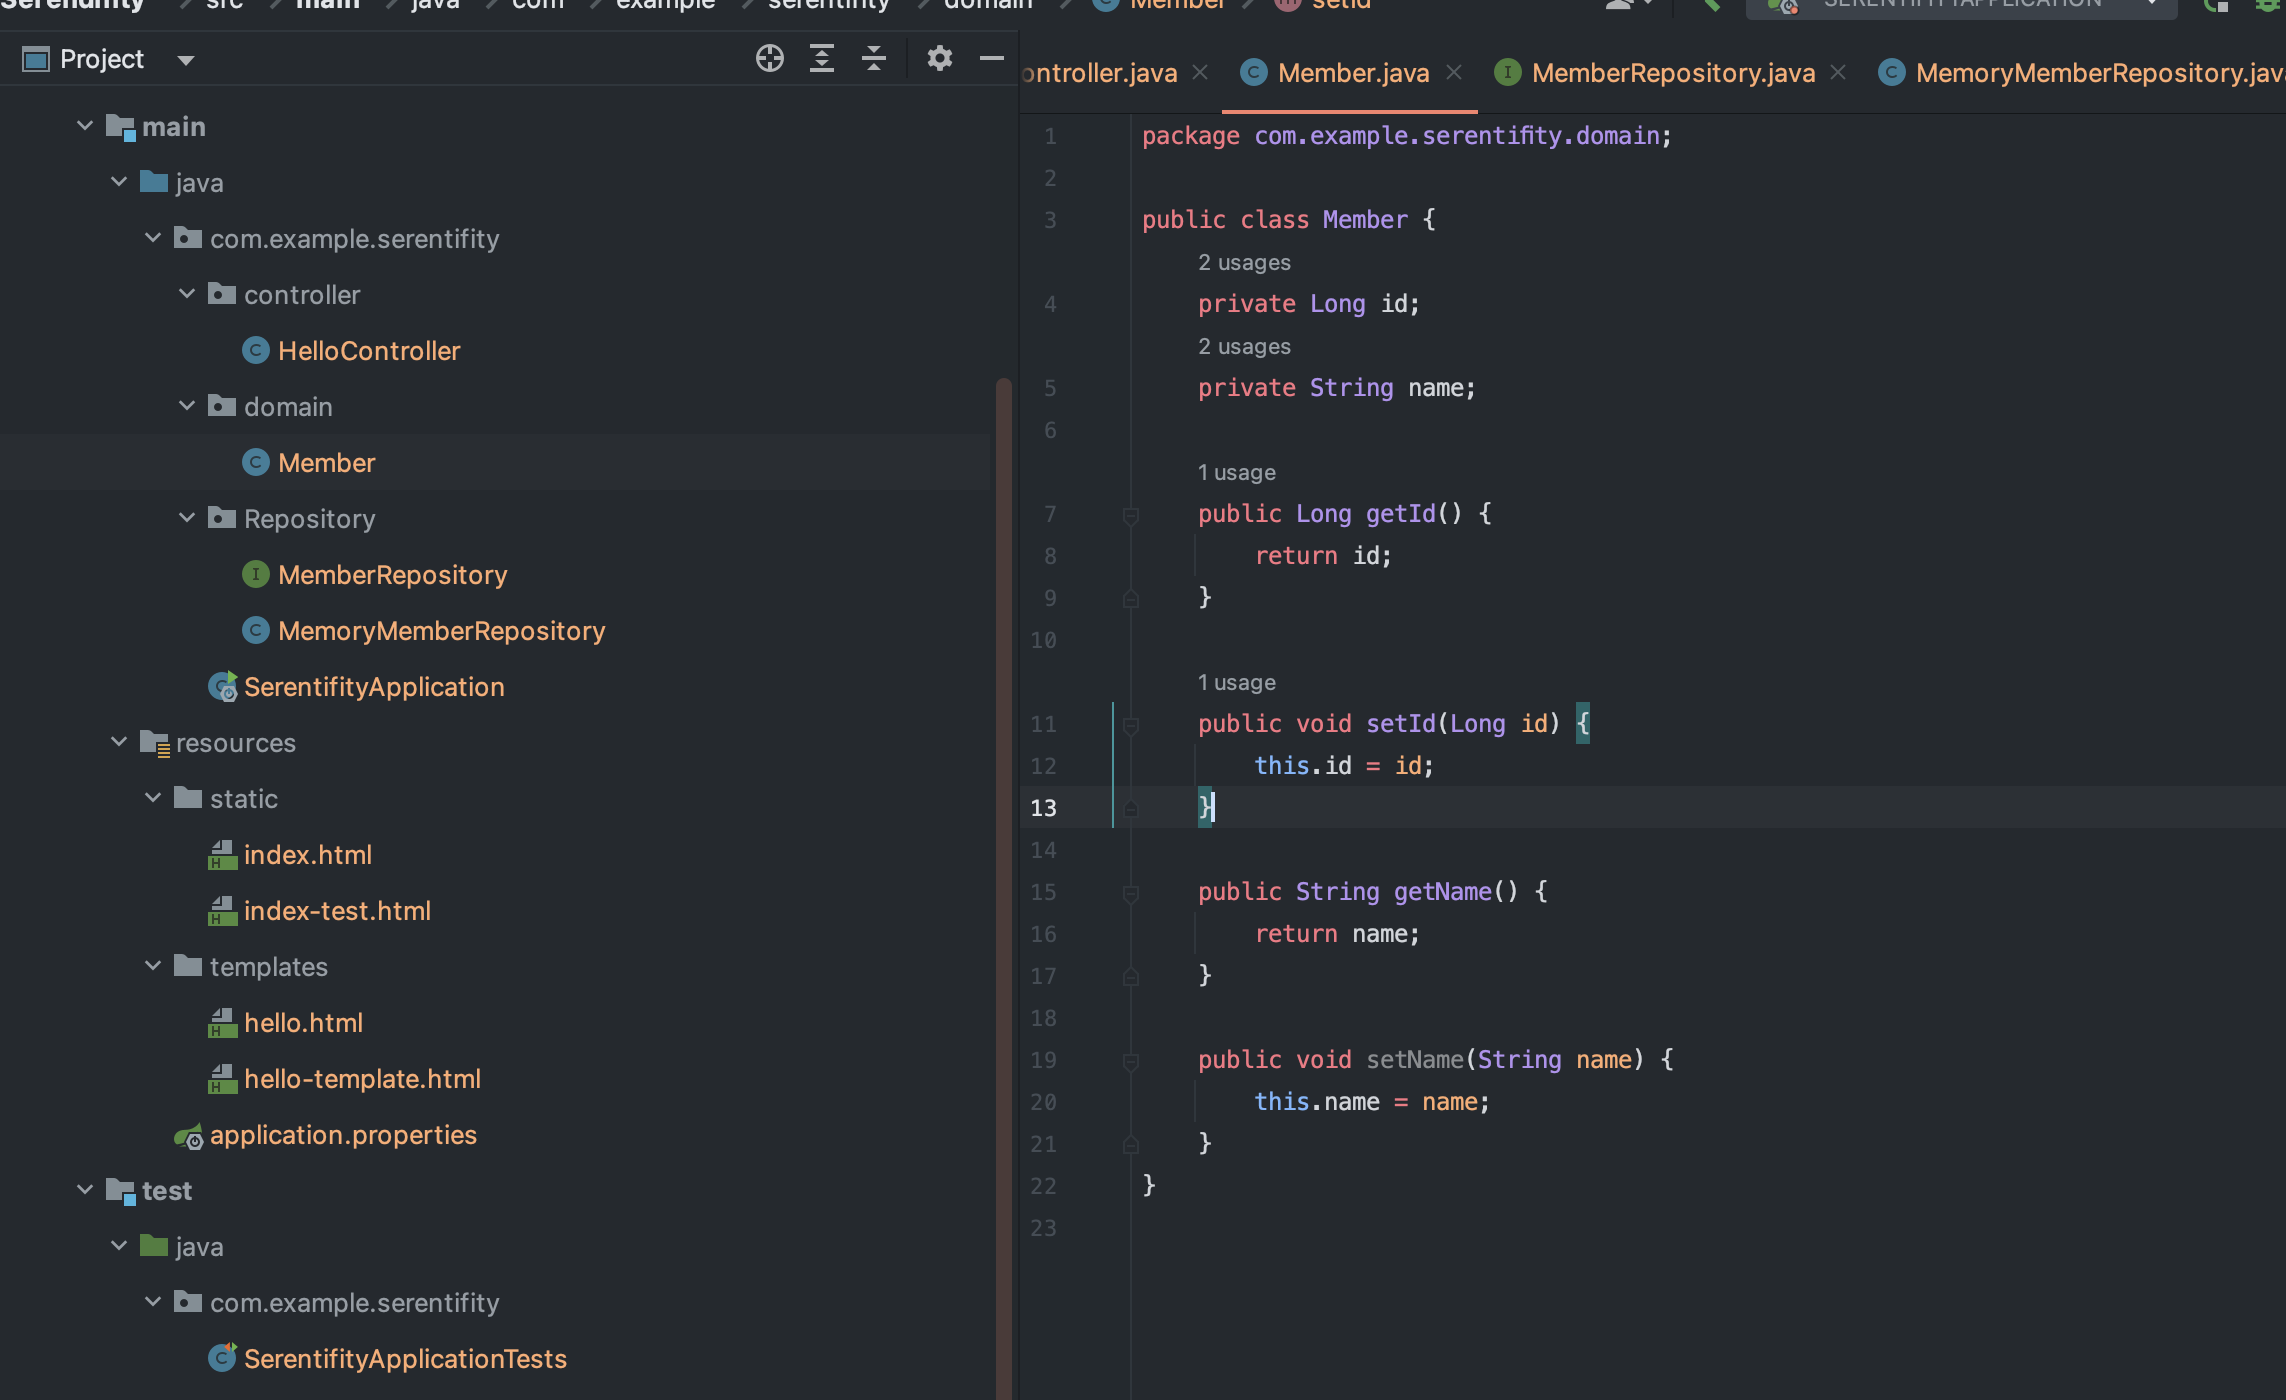Select hello-template.html file
2286x1400 pixels.
(x=362, y=1079)
